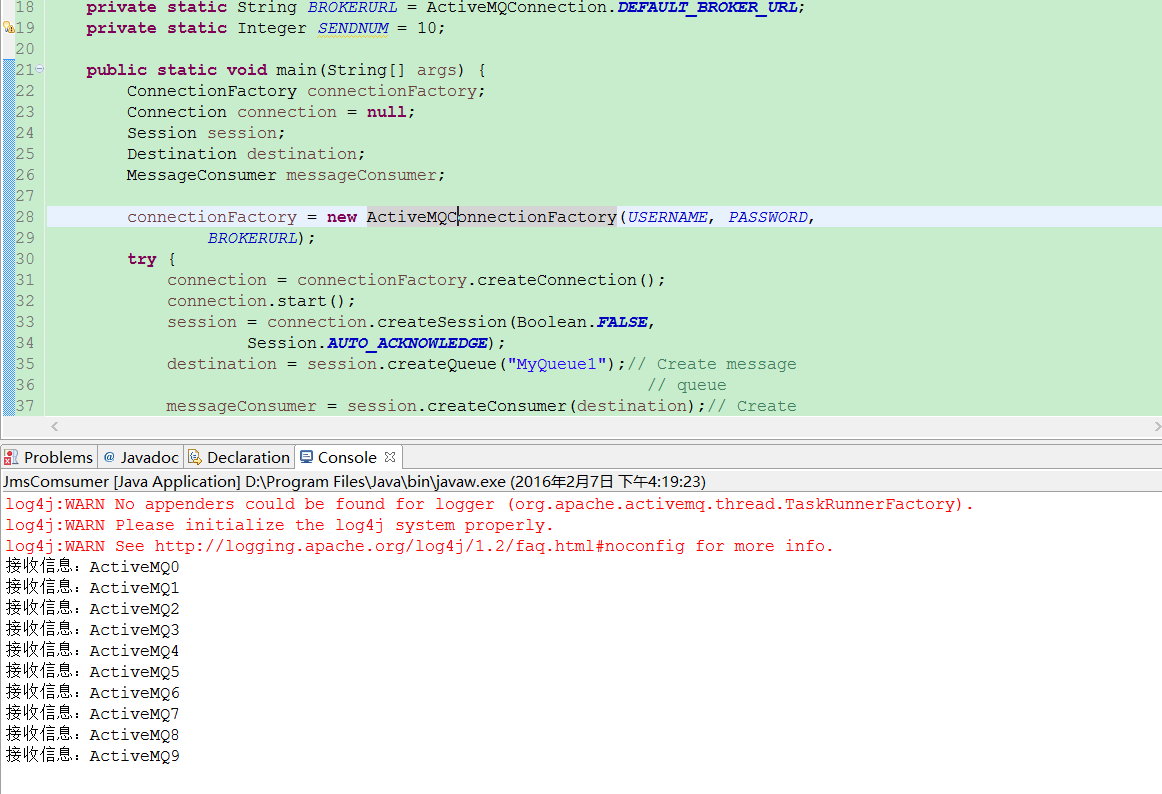Click the "MyQueue1" string literal
The height and width of the screenshot is (794, 1162).
tap(556, 364)
